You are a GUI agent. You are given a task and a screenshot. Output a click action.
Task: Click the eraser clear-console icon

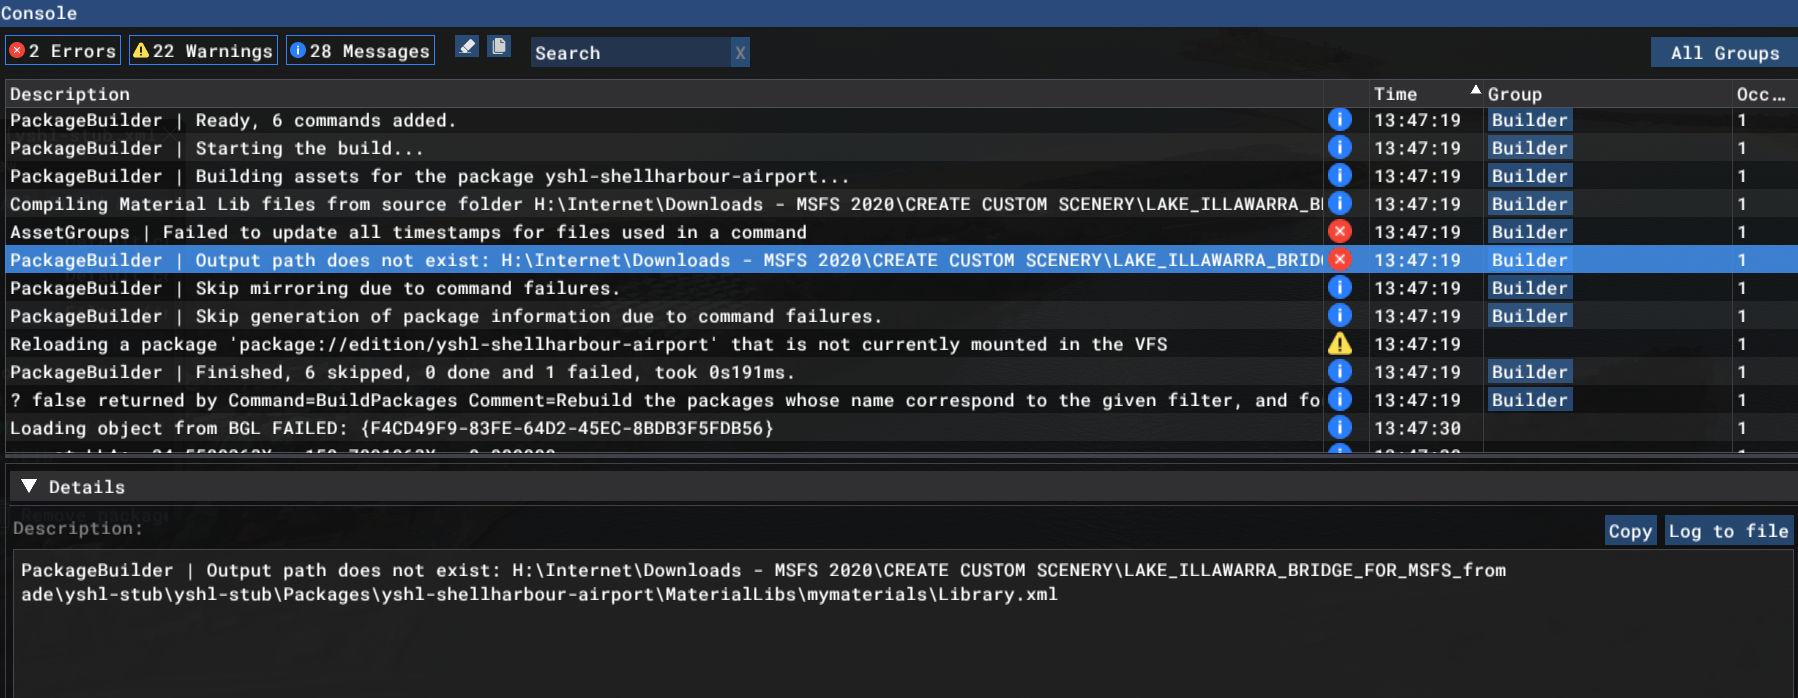467,47
